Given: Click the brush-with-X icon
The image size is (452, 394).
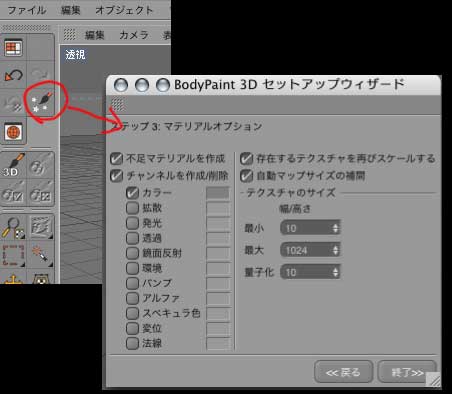Looking at the screenshot, I should pos(40,194).
